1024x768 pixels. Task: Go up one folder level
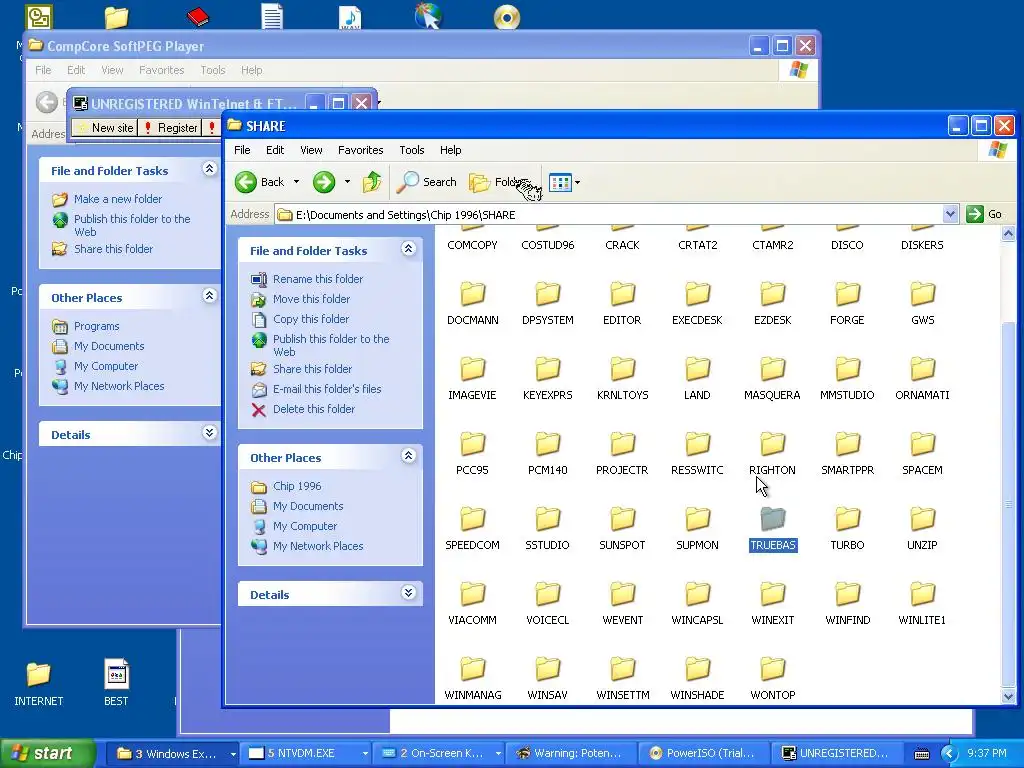click(x=372, y=182)
